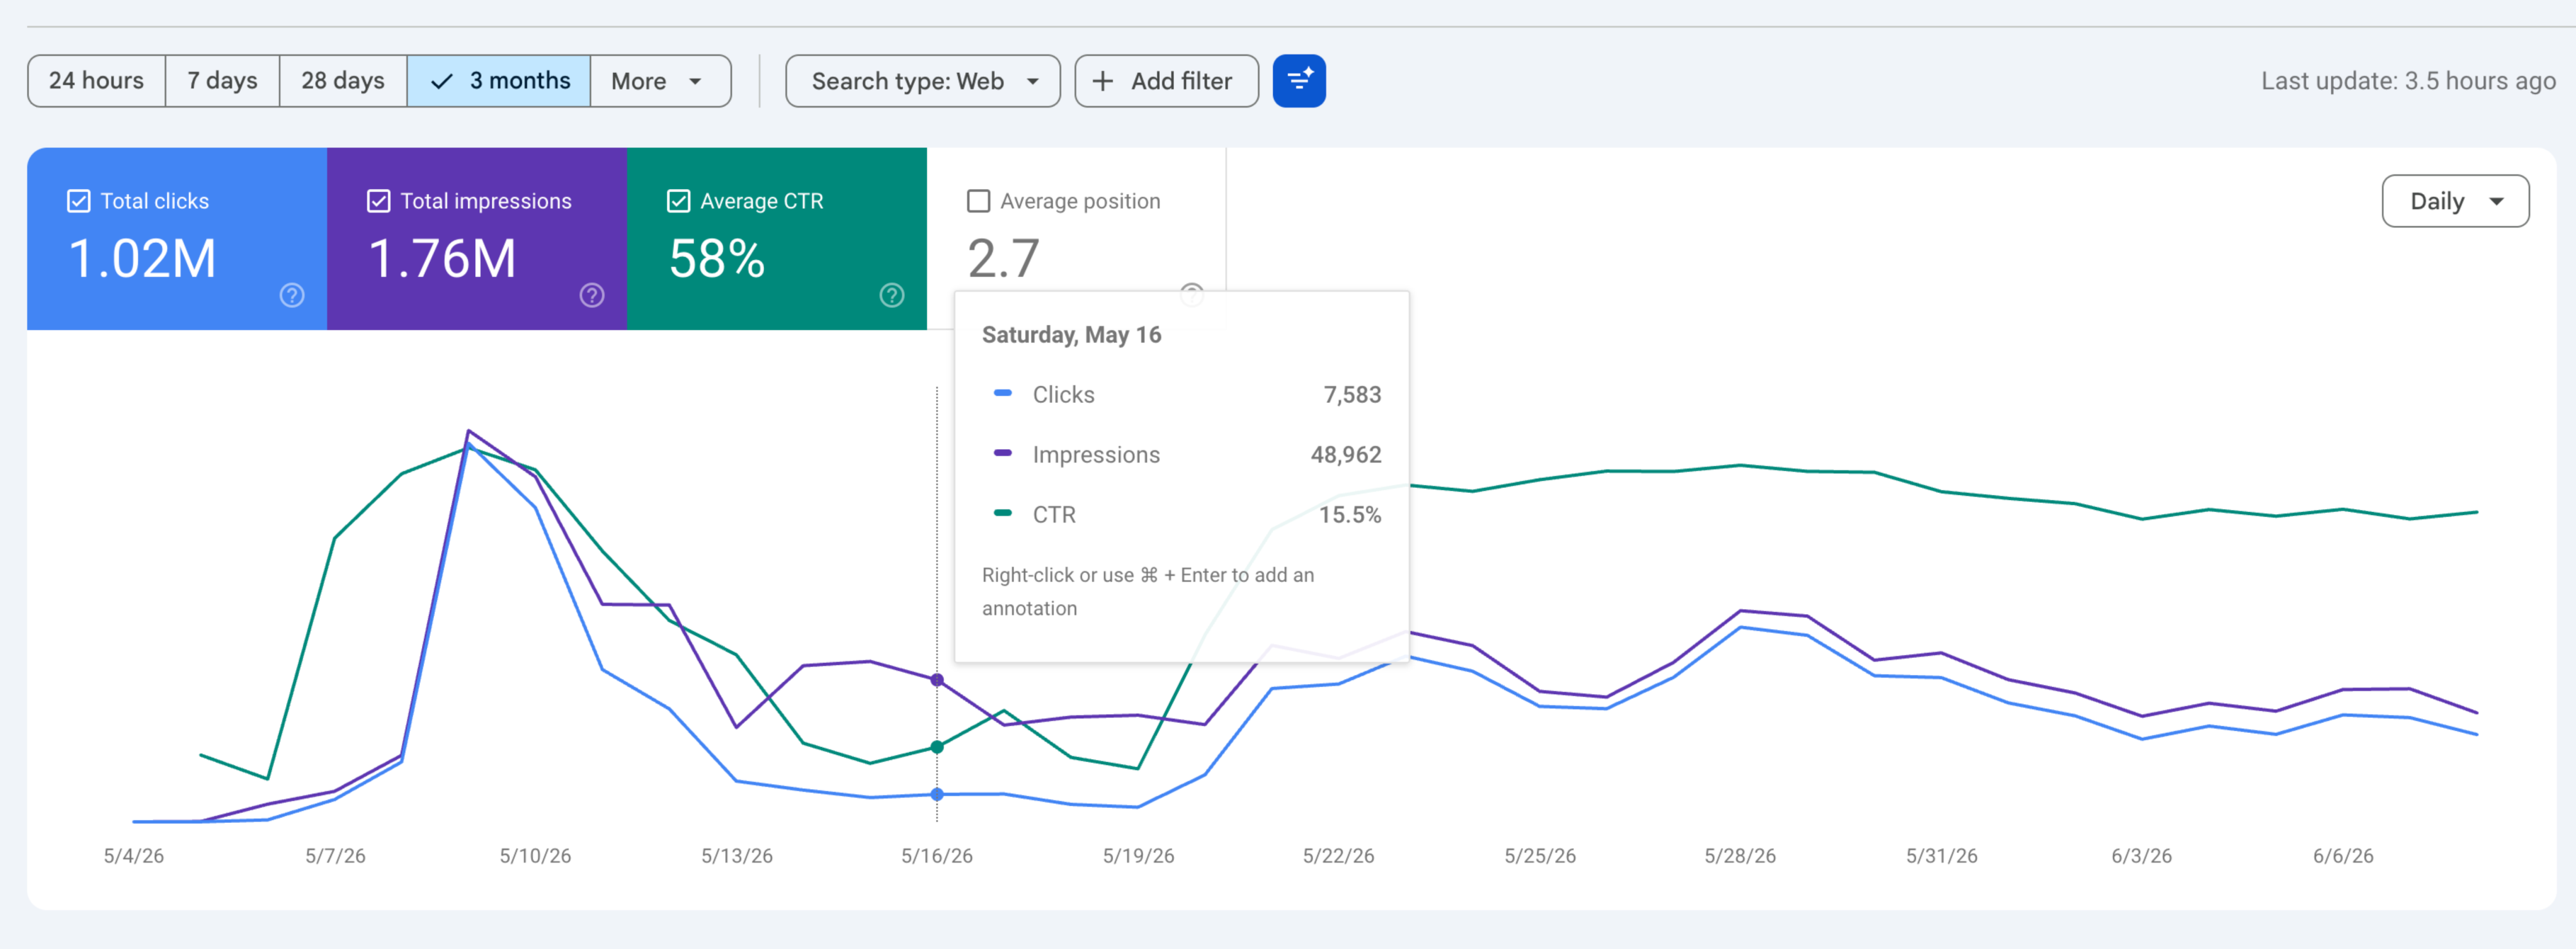Click the 6/3/26 axis date label
This screenshot has width=2576, height=949.
pyautogui.click(x=2142, y=856)
